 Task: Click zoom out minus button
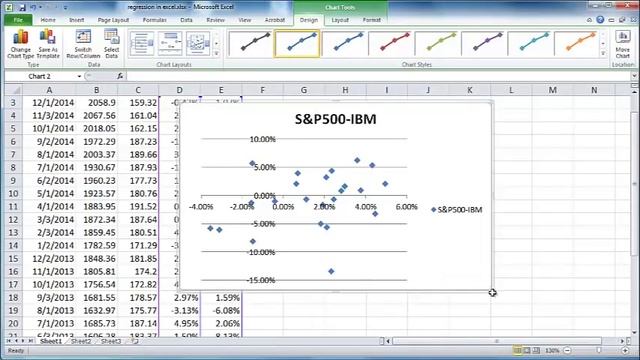click(567, 351)
